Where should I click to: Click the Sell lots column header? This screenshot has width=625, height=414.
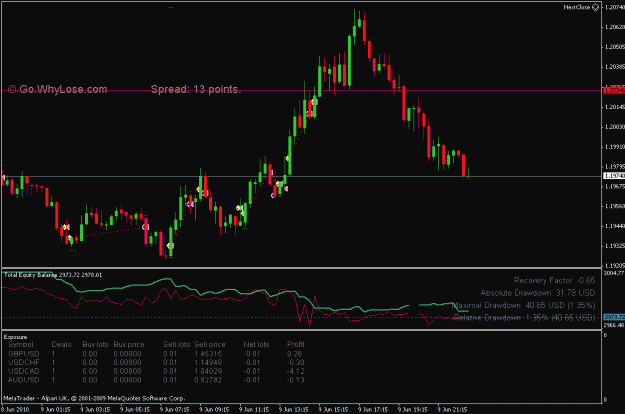click(x=177, y=344)
